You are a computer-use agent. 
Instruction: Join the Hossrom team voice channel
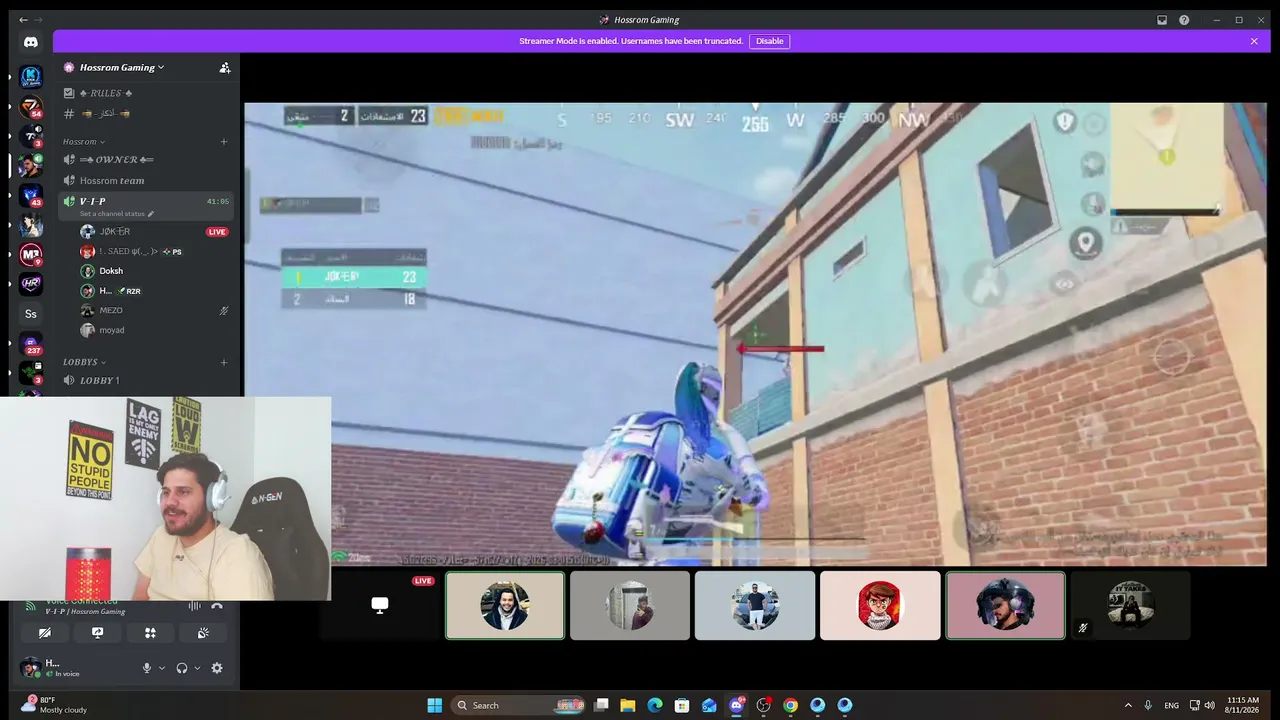146,181
